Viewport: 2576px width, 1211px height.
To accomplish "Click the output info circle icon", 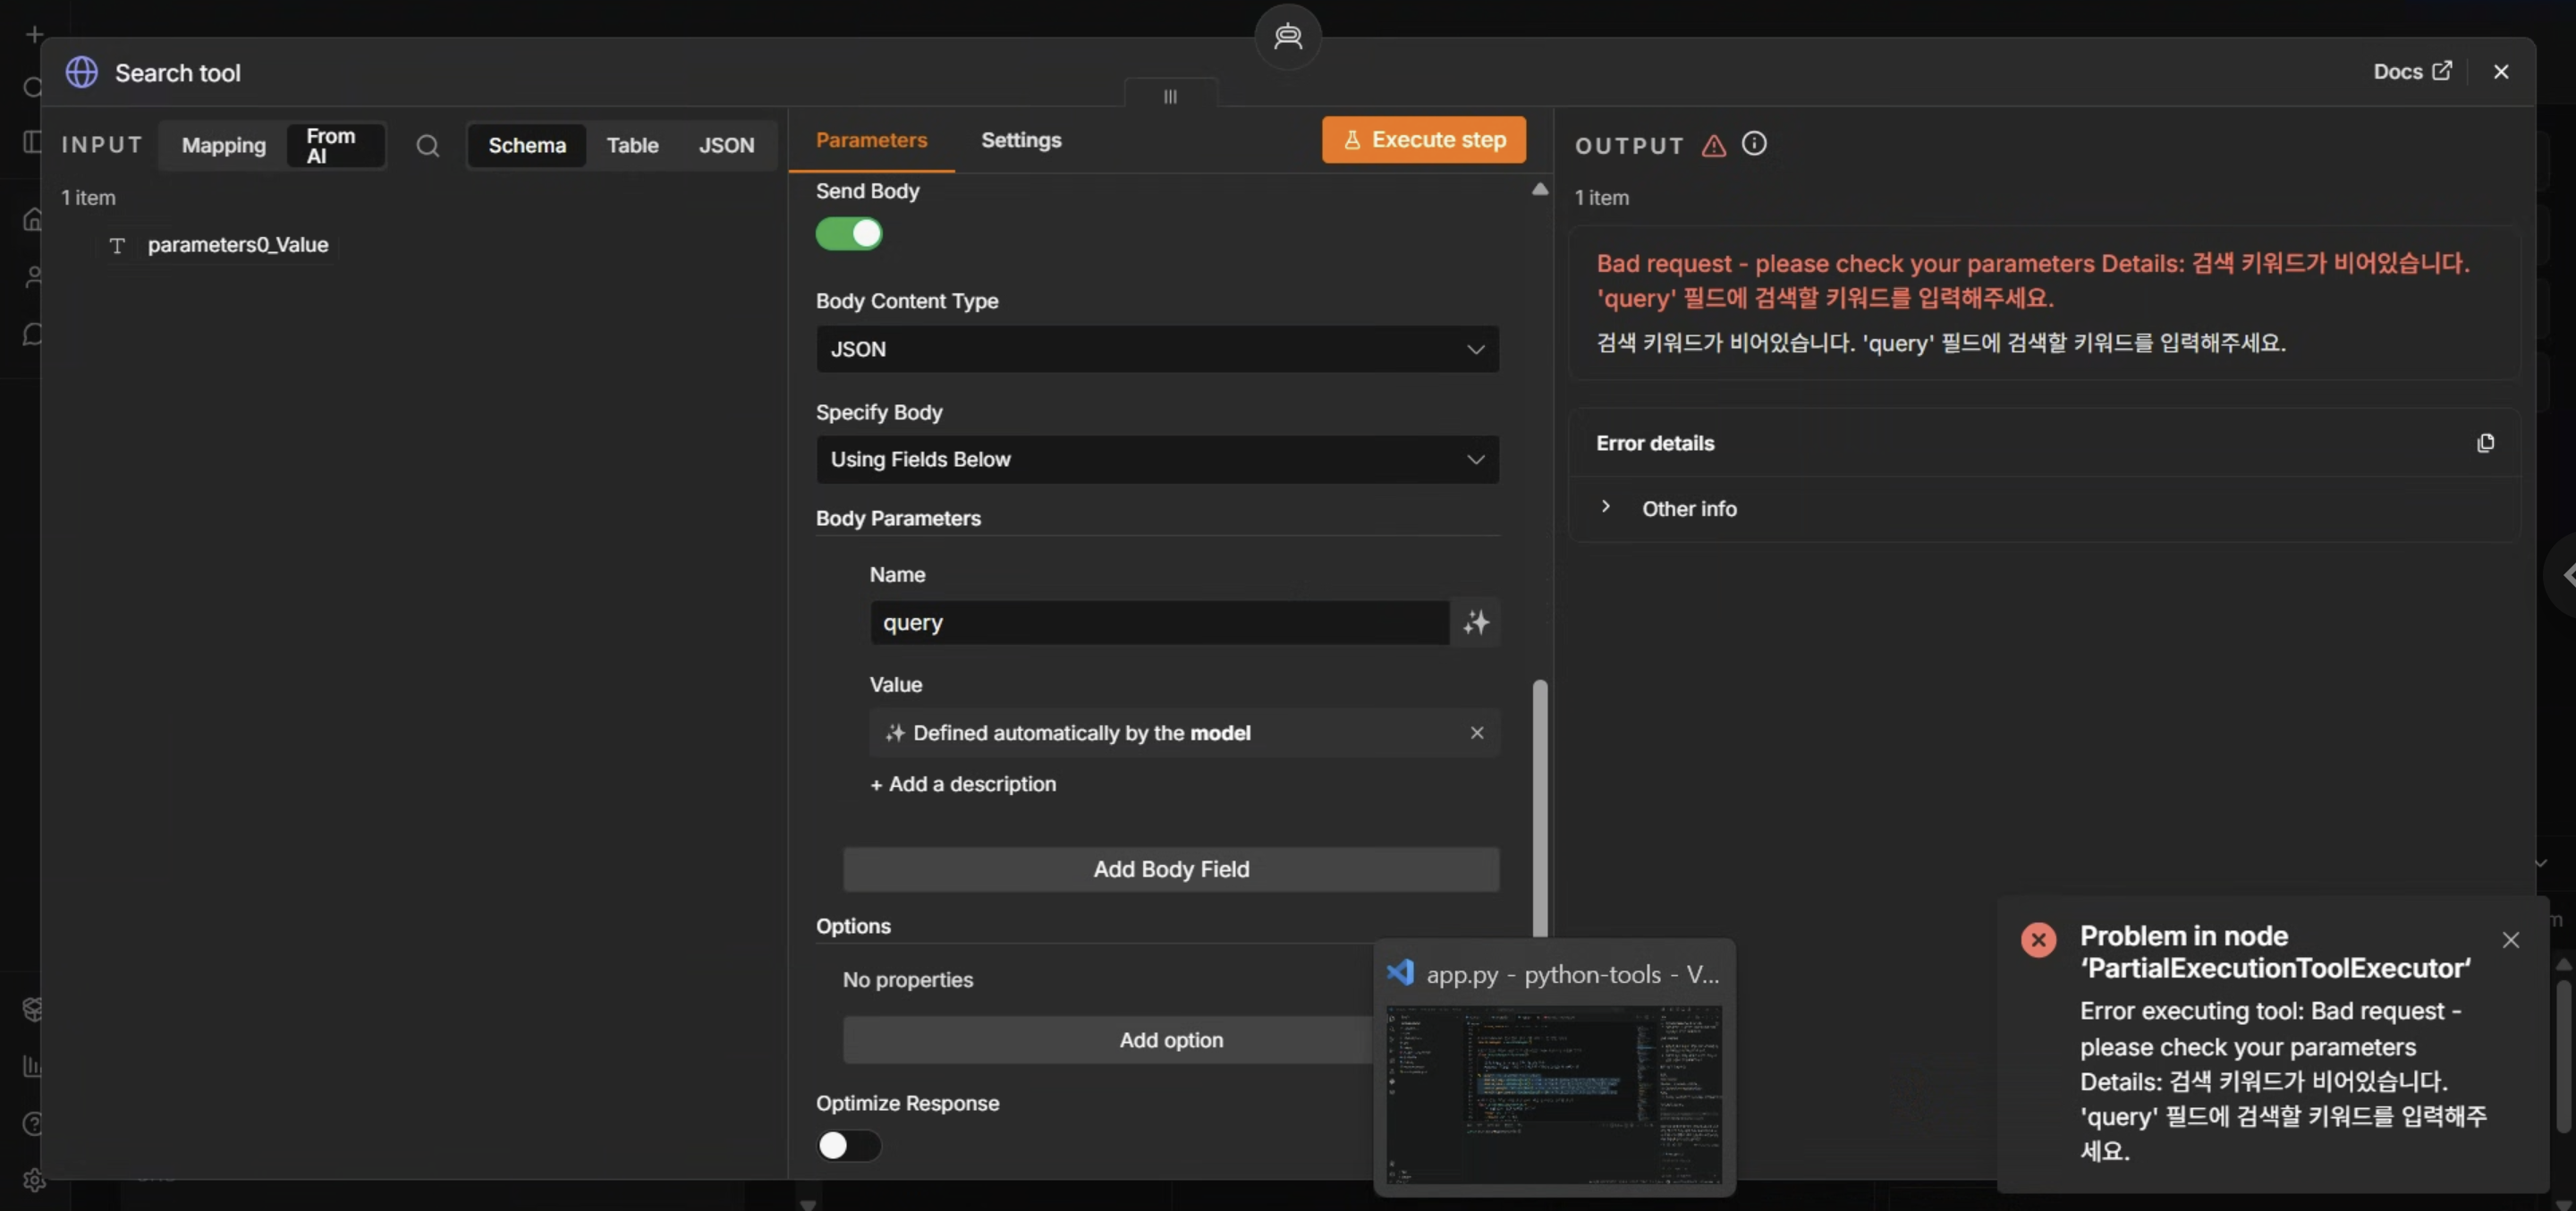I will coord(1754,144).
